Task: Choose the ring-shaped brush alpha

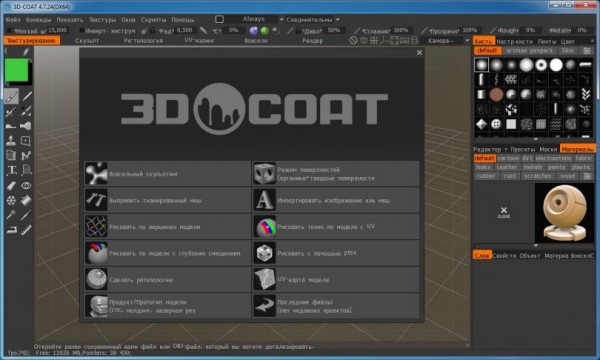Action: point(541,65)
